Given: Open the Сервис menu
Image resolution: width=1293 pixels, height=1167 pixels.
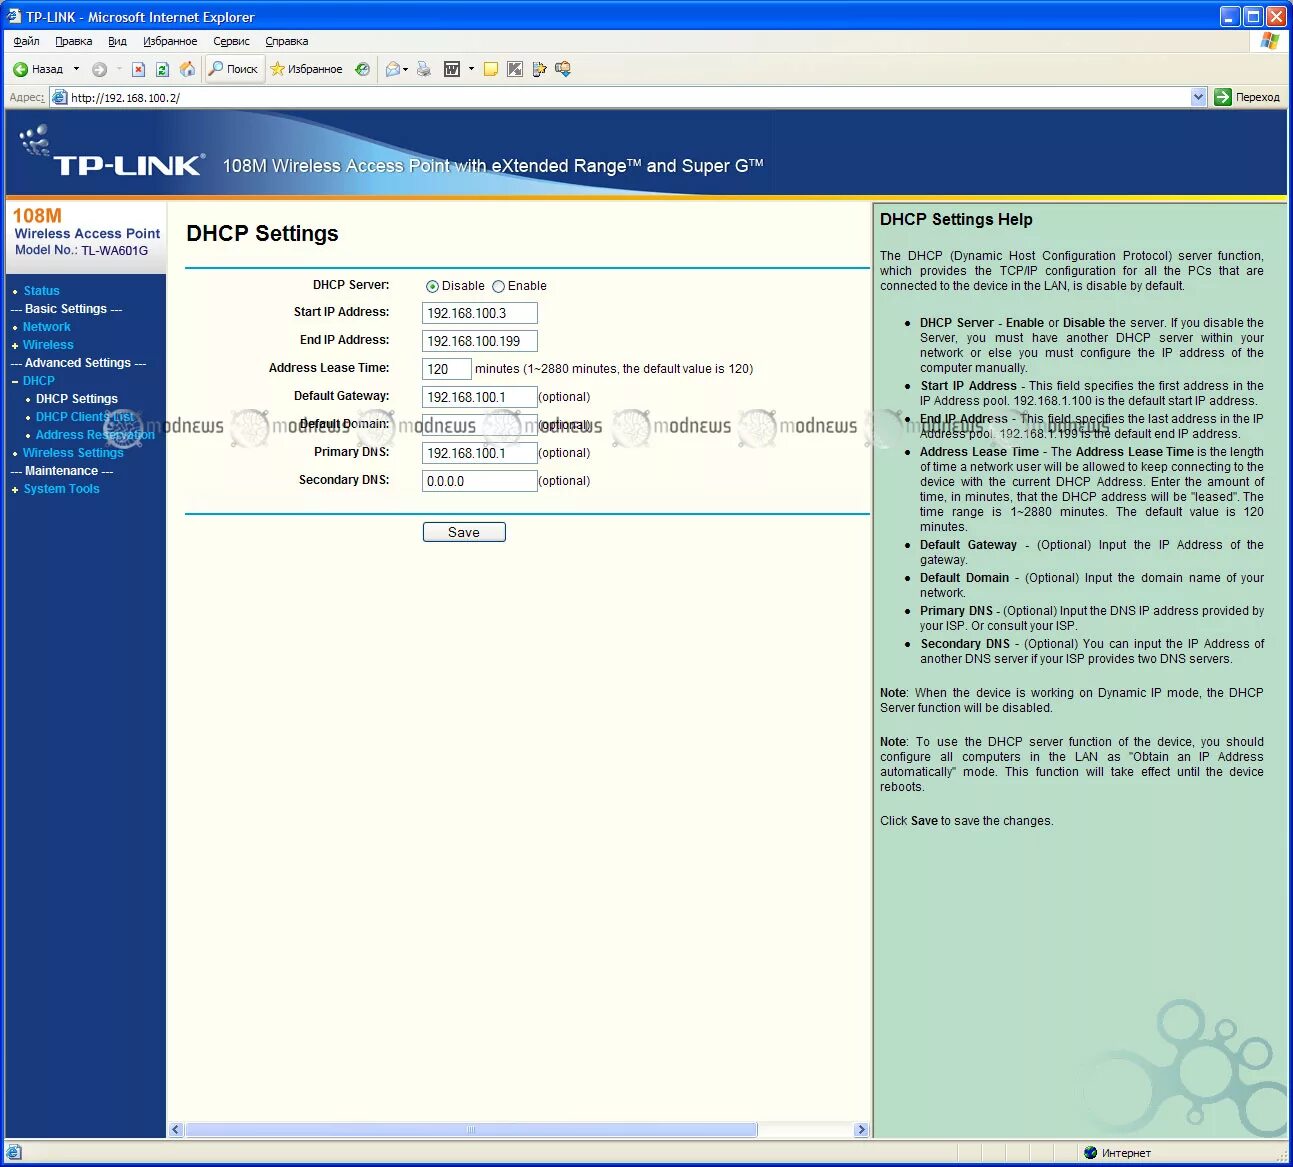Looking at the screenshot, I should click(x=231, y=41).
